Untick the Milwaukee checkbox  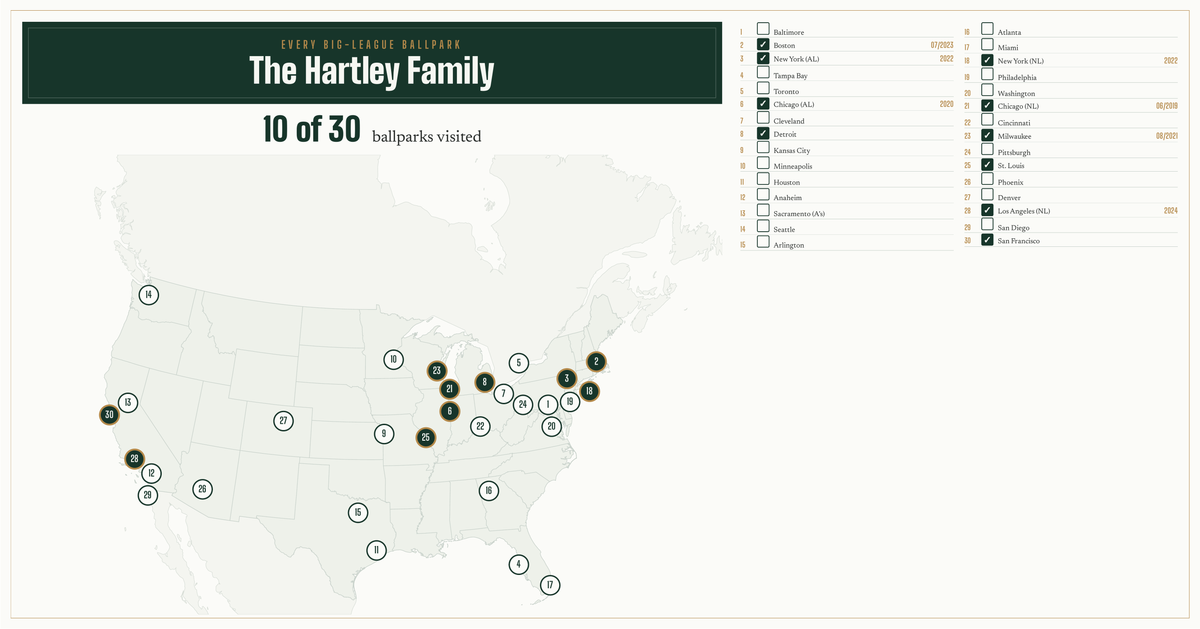[987, 135]
